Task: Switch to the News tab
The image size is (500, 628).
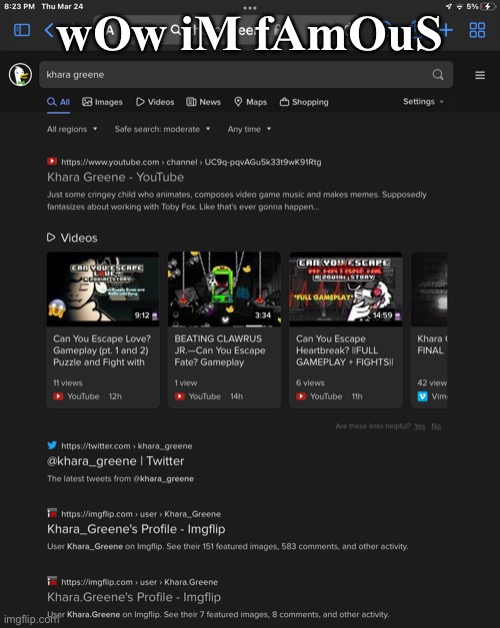Action: coord(204,102)
